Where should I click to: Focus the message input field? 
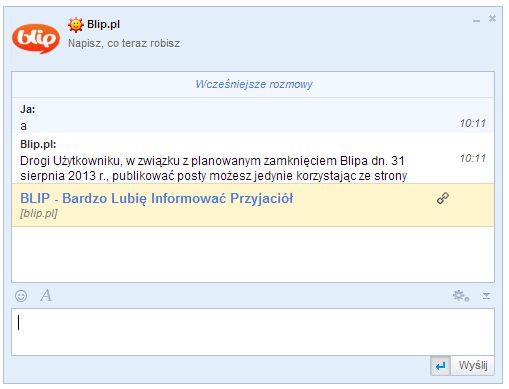click(253, 332)
